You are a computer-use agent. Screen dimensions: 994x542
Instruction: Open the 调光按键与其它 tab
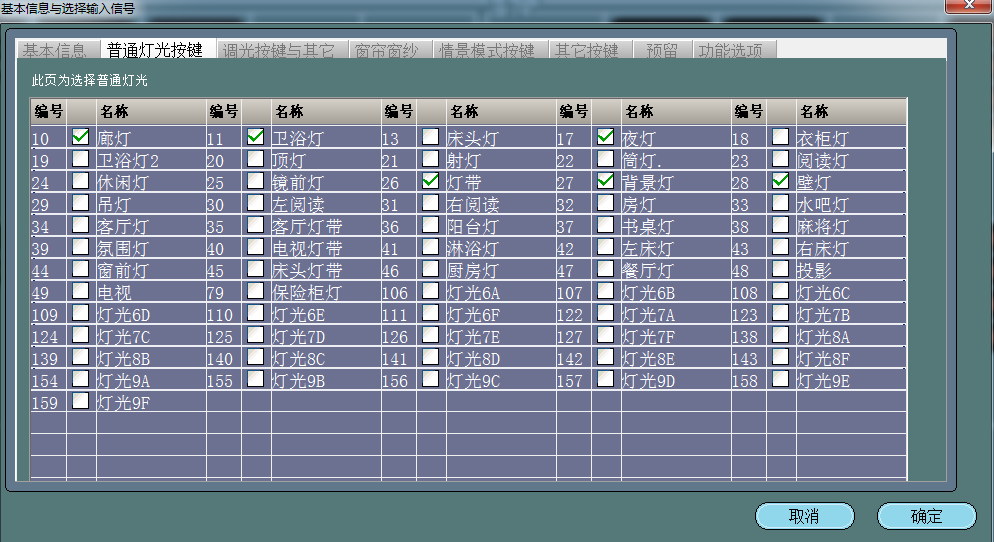(281, 50)
